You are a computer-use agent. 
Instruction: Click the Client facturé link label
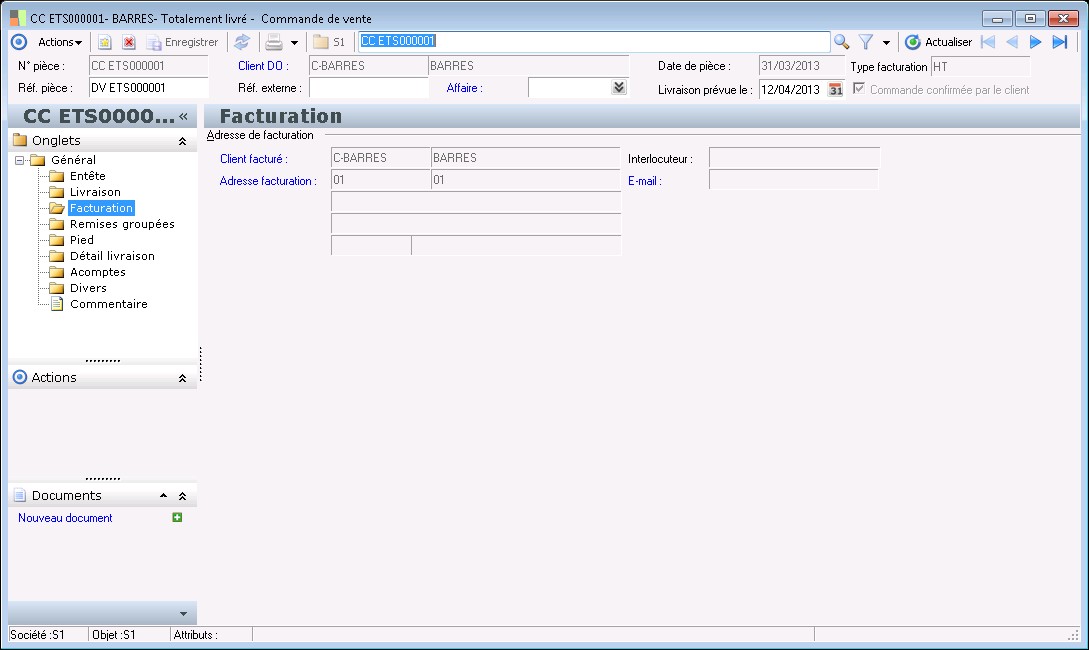tap(253, 159)
